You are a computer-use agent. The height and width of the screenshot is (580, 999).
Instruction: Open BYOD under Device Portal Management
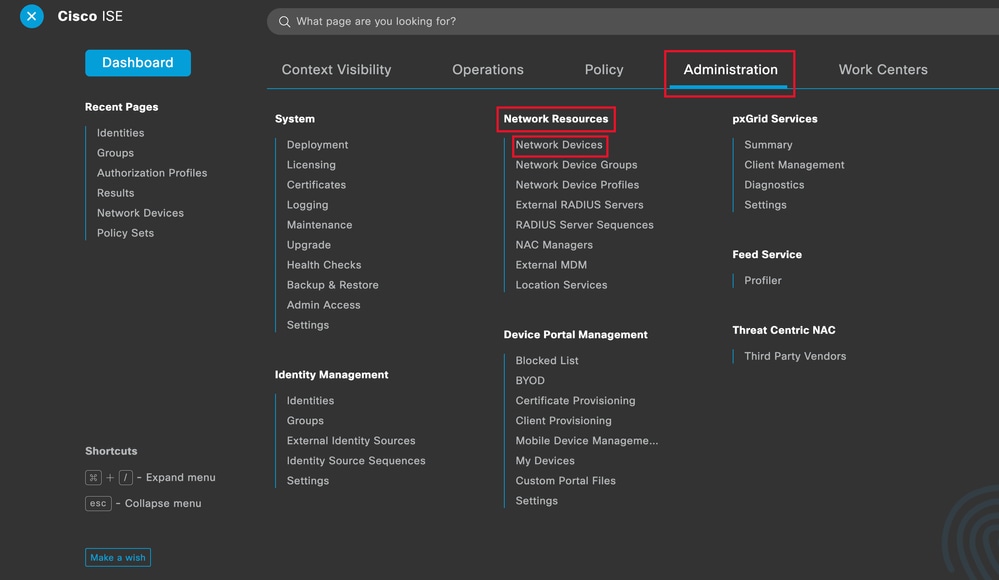(530, 381)
